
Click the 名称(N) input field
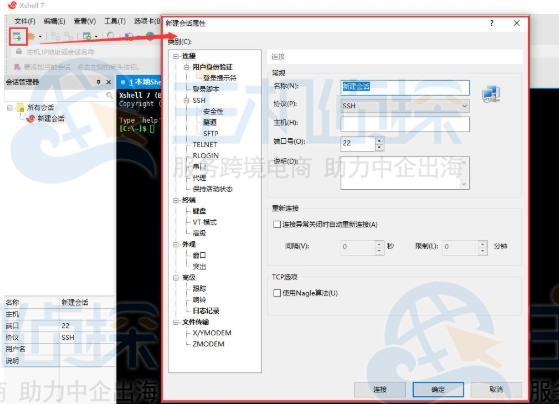click(405, 88)
